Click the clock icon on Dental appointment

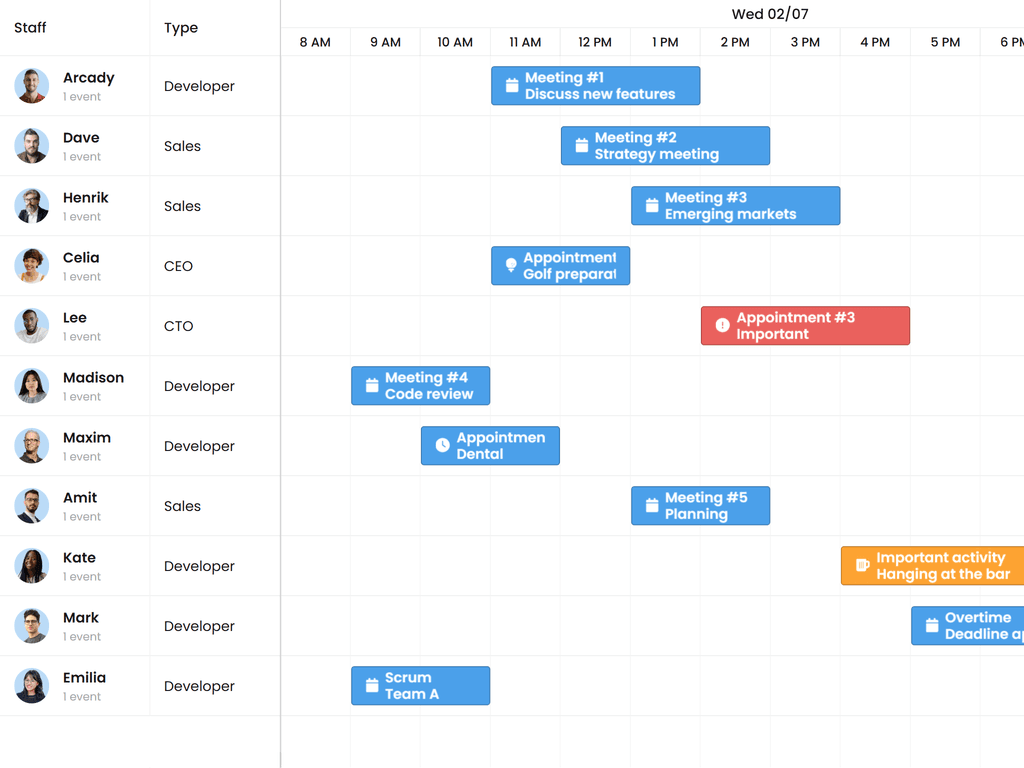(x=442, y=446)
